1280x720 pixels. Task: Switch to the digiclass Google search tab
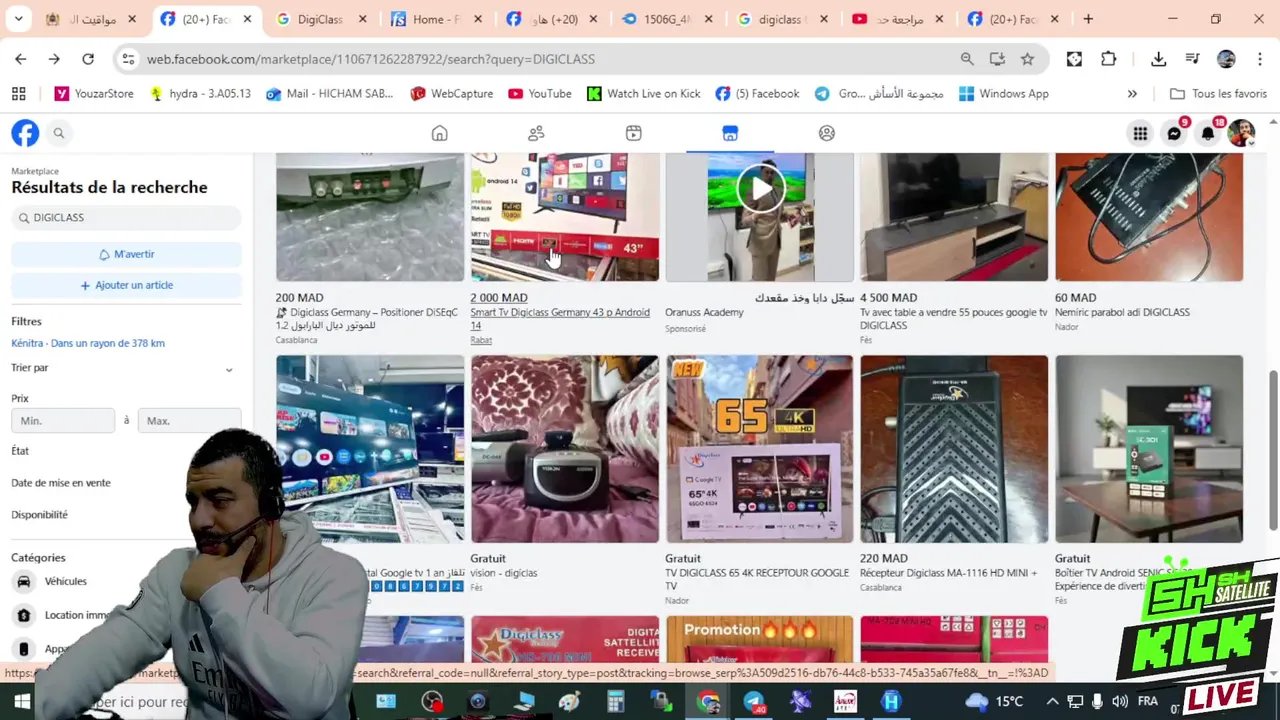(x=783, y=19)
